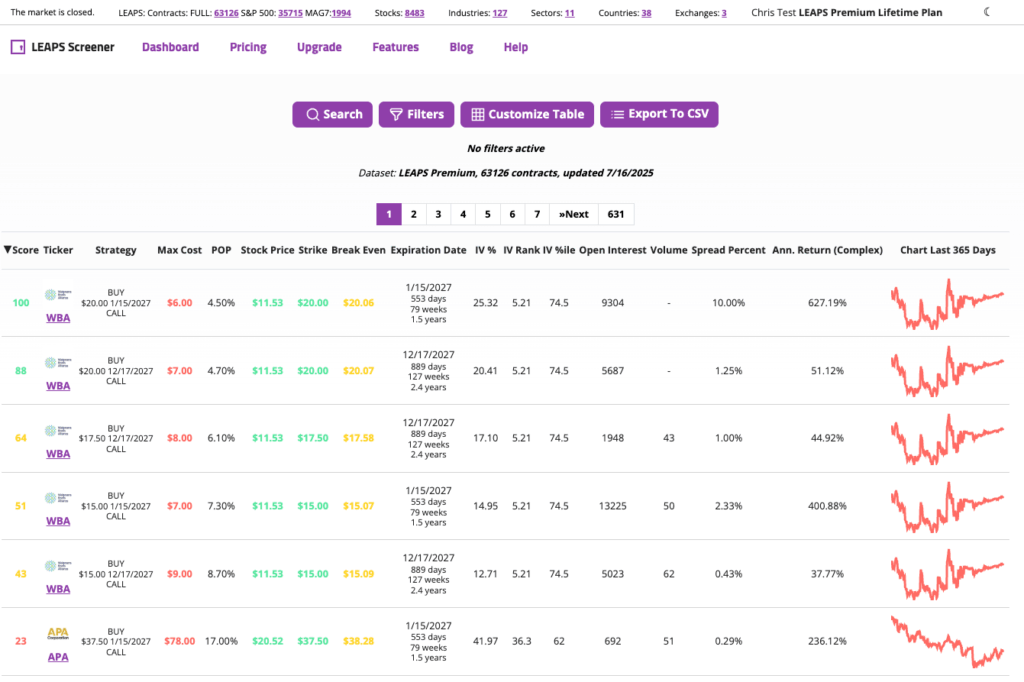1024x682 pixels.
Task: Select the Pricing menu item
Action: point(247,47)
